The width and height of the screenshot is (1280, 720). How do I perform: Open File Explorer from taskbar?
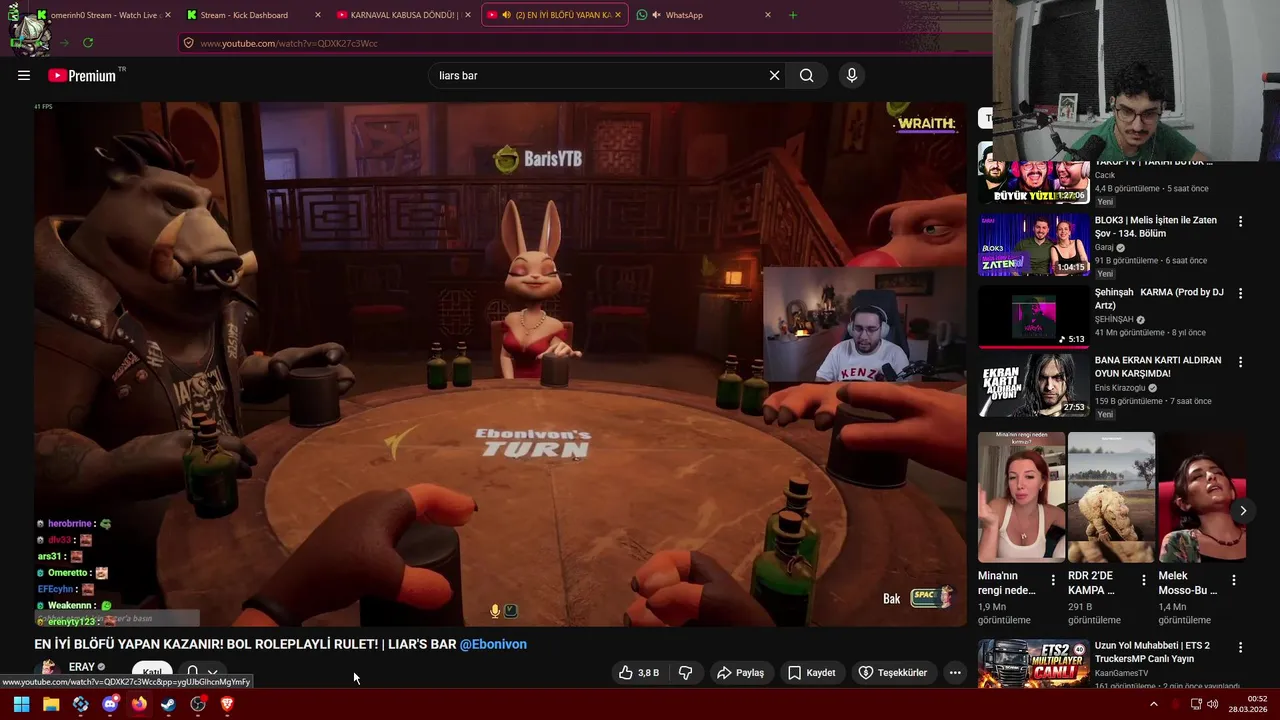(x=51, y=704)
